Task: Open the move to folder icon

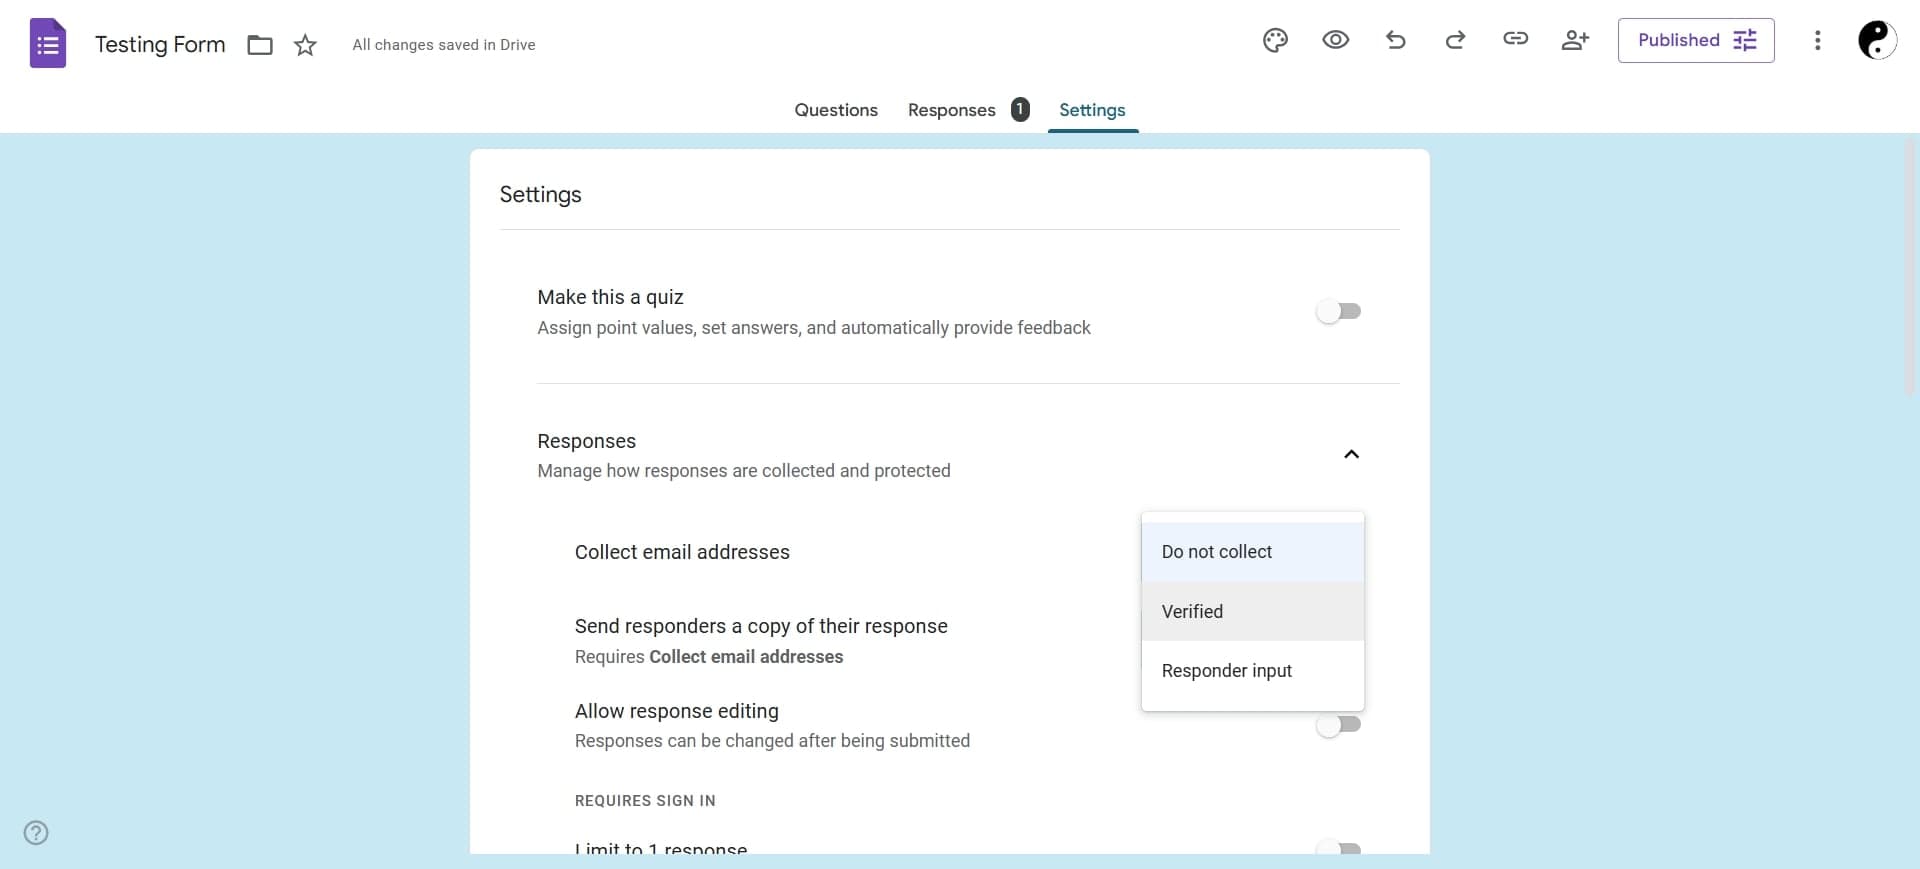Action: point(260,45)
